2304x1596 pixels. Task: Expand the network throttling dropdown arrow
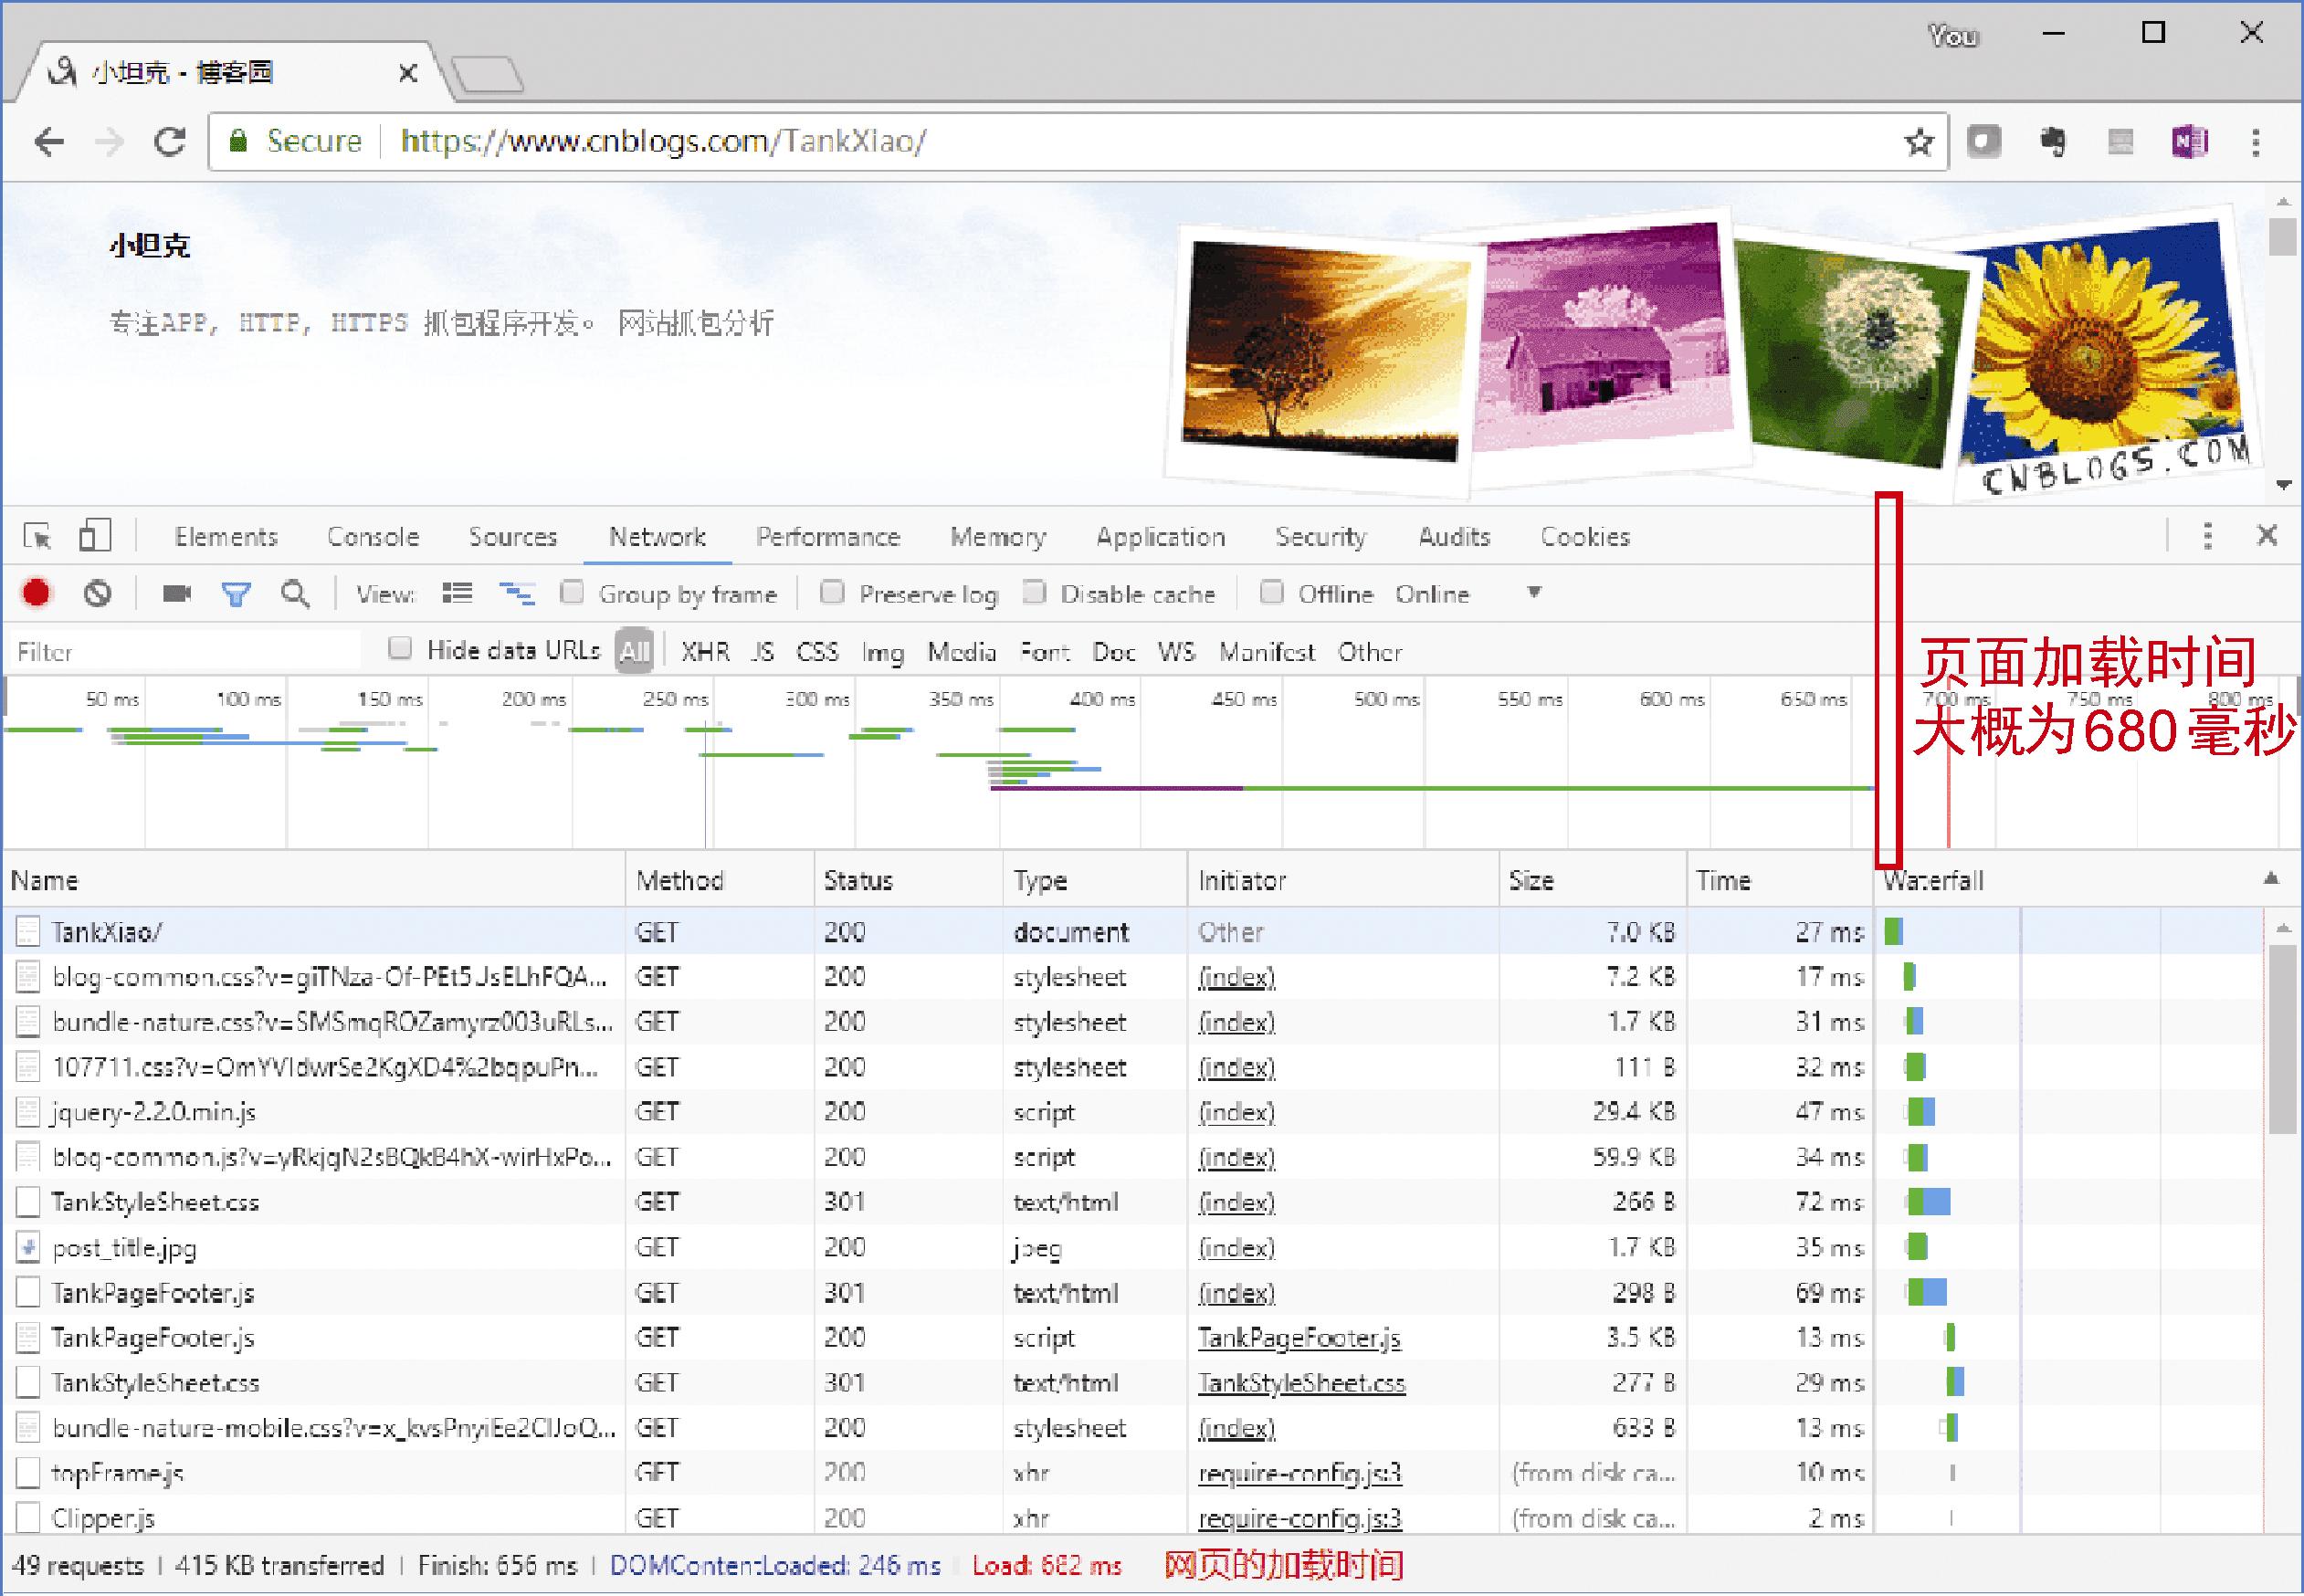click(x=1534, y=593)
